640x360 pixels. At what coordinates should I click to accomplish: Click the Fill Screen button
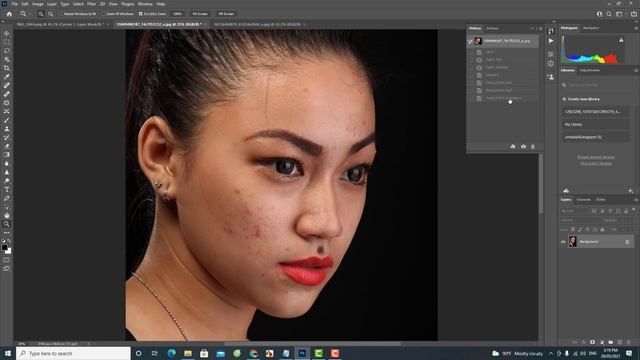(226, 14)
